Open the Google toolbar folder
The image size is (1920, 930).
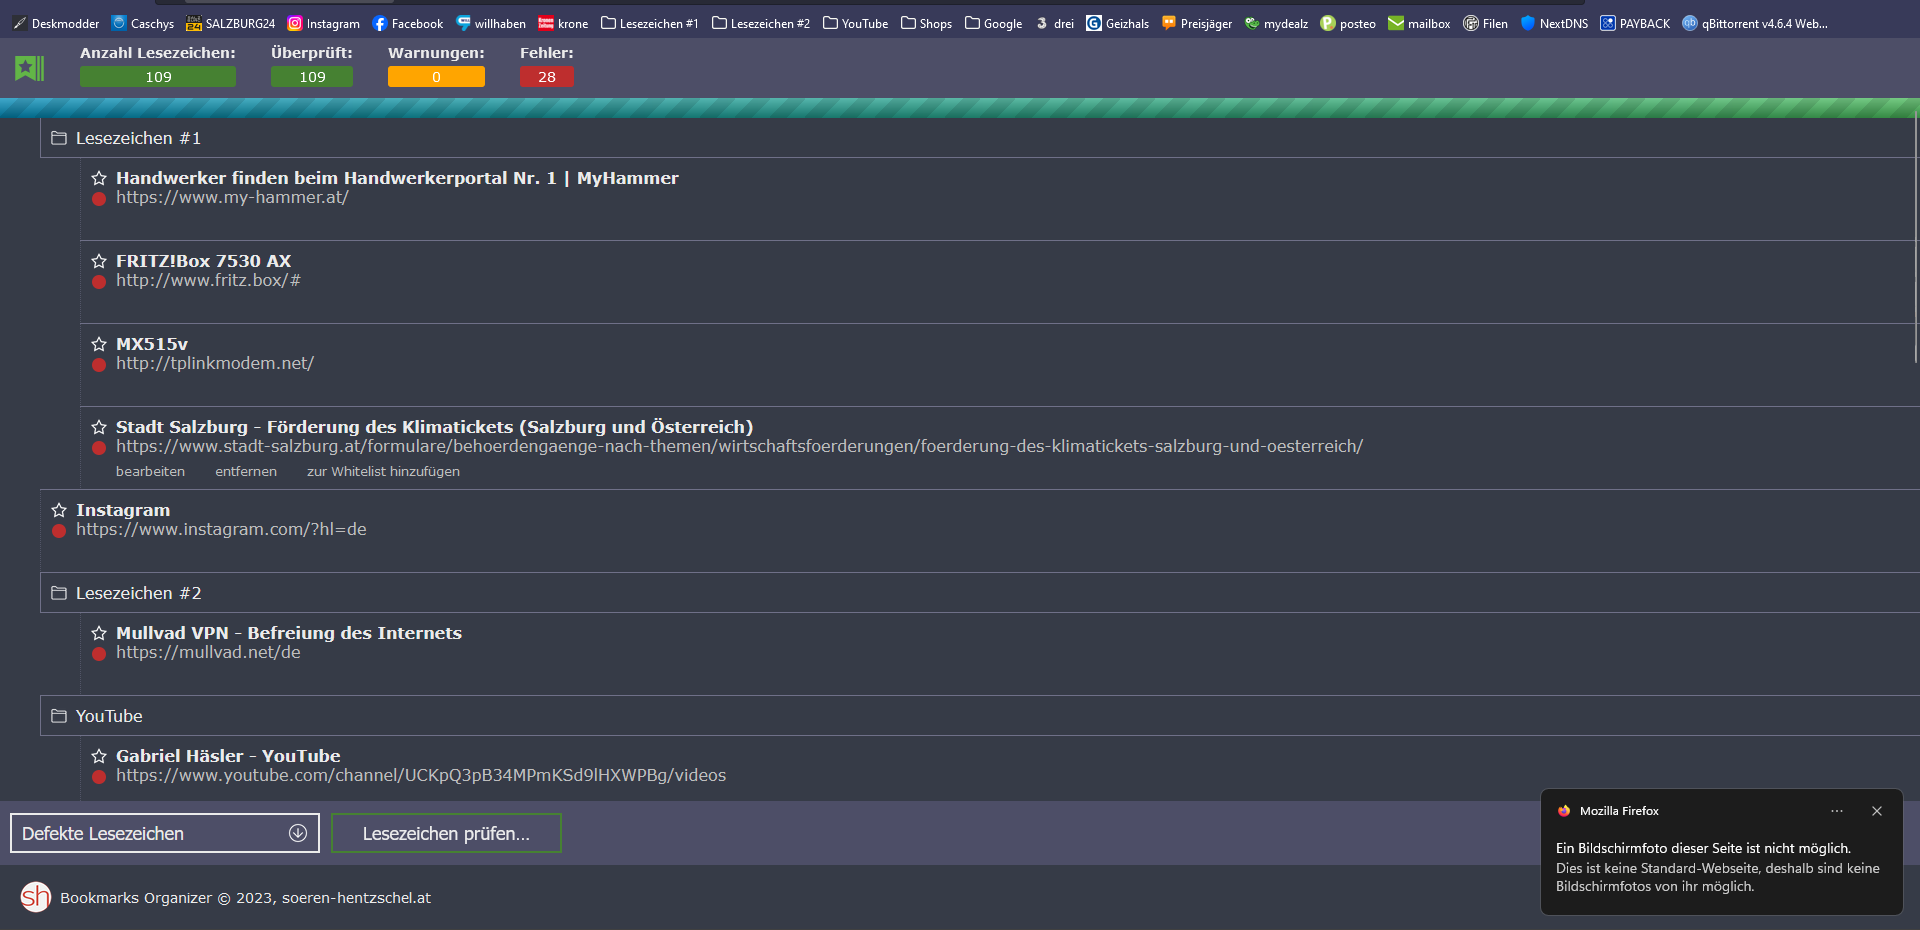tap(993, 23)
